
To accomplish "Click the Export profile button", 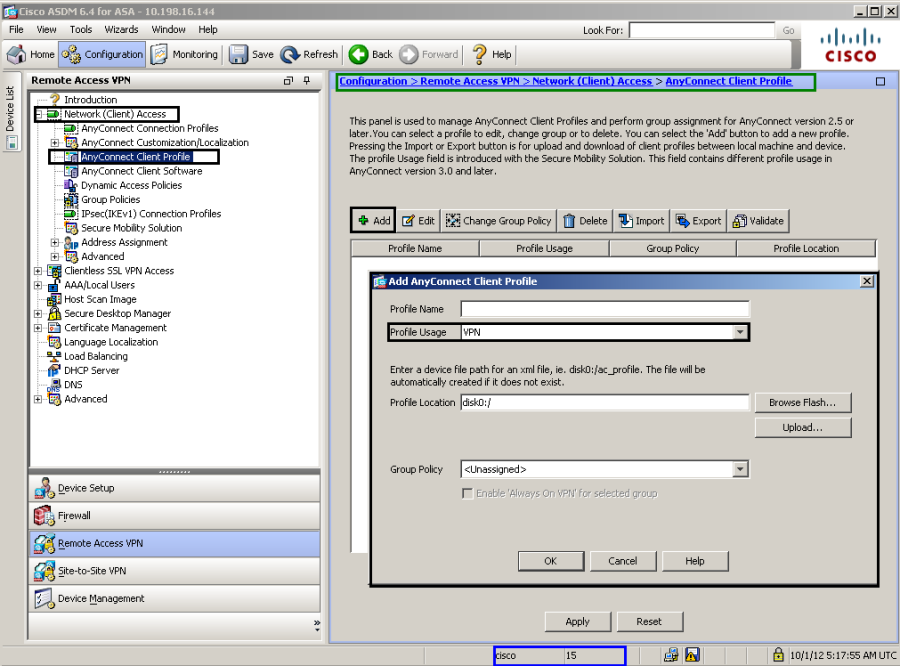I will tap(699, 220).
